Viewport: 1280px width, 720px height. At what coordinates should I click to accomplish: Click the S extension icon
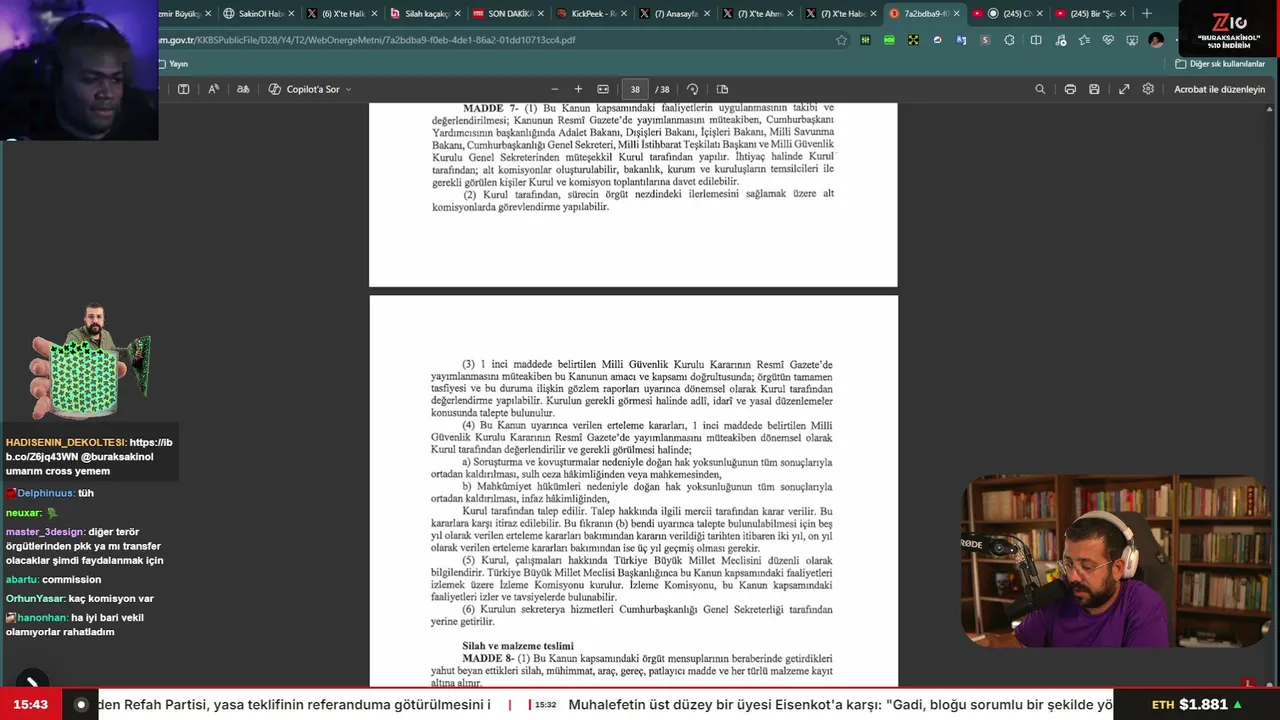[x=985, y=40]
